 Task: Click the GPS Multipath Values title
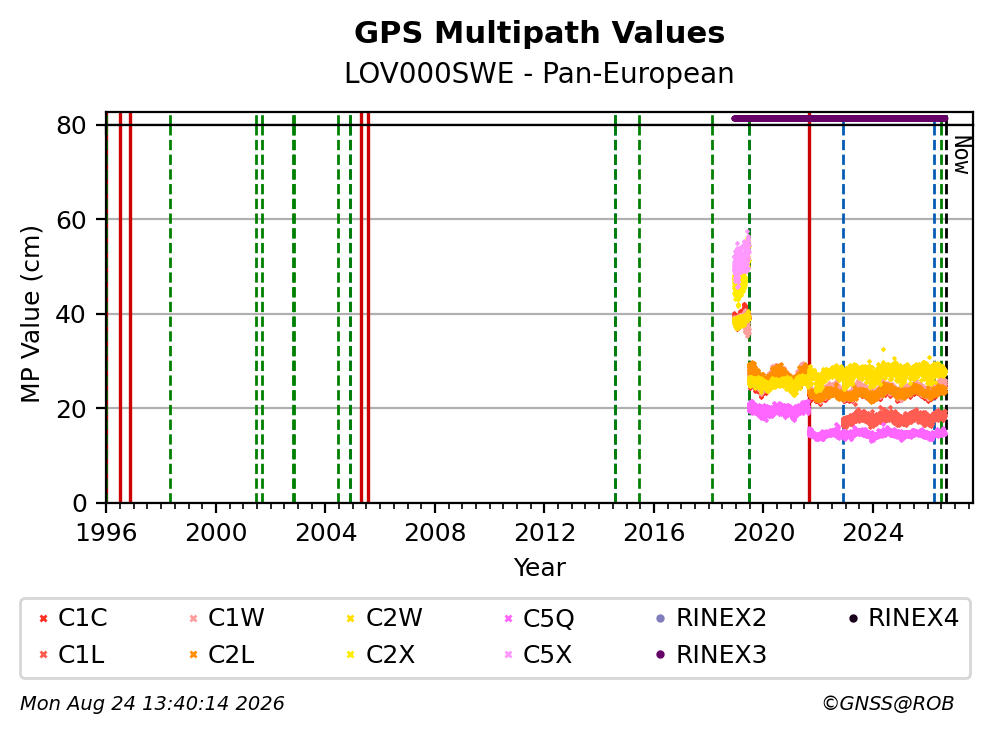point(539,33)
